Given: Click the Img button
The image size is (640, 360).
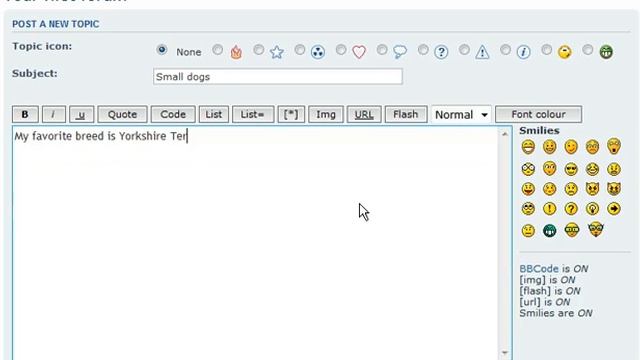Looking at the screenshot, I should click(x=326, y=114).
